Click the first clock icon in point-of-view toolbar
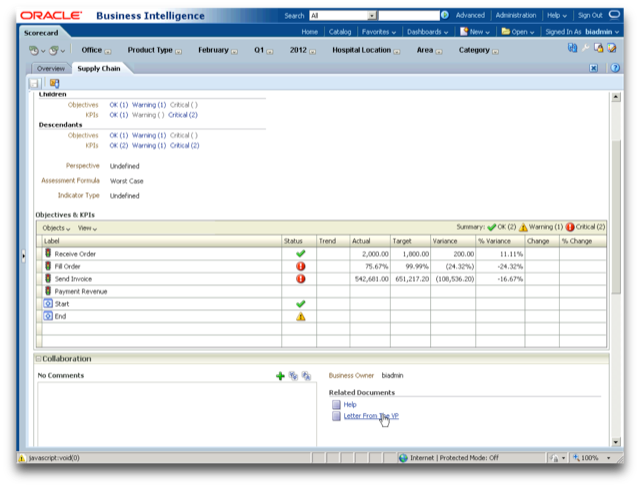This screenshot has height=487, width=640. 33,51
